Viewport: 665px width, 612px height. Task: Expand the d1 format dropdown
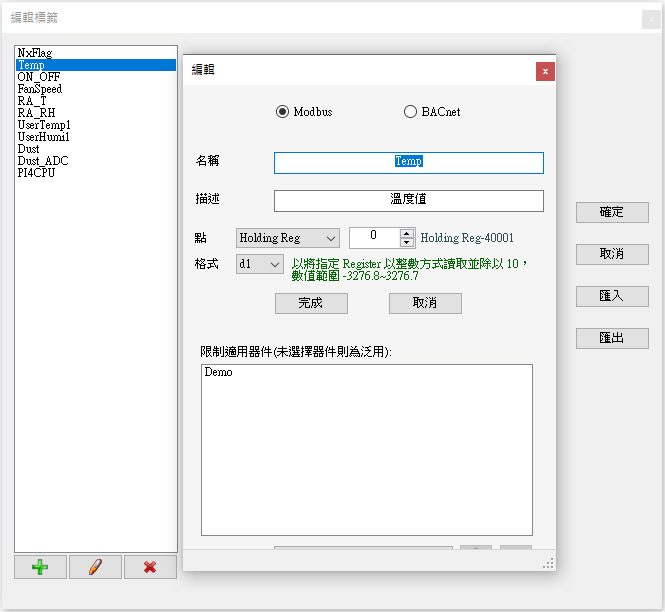click(260, 264)
